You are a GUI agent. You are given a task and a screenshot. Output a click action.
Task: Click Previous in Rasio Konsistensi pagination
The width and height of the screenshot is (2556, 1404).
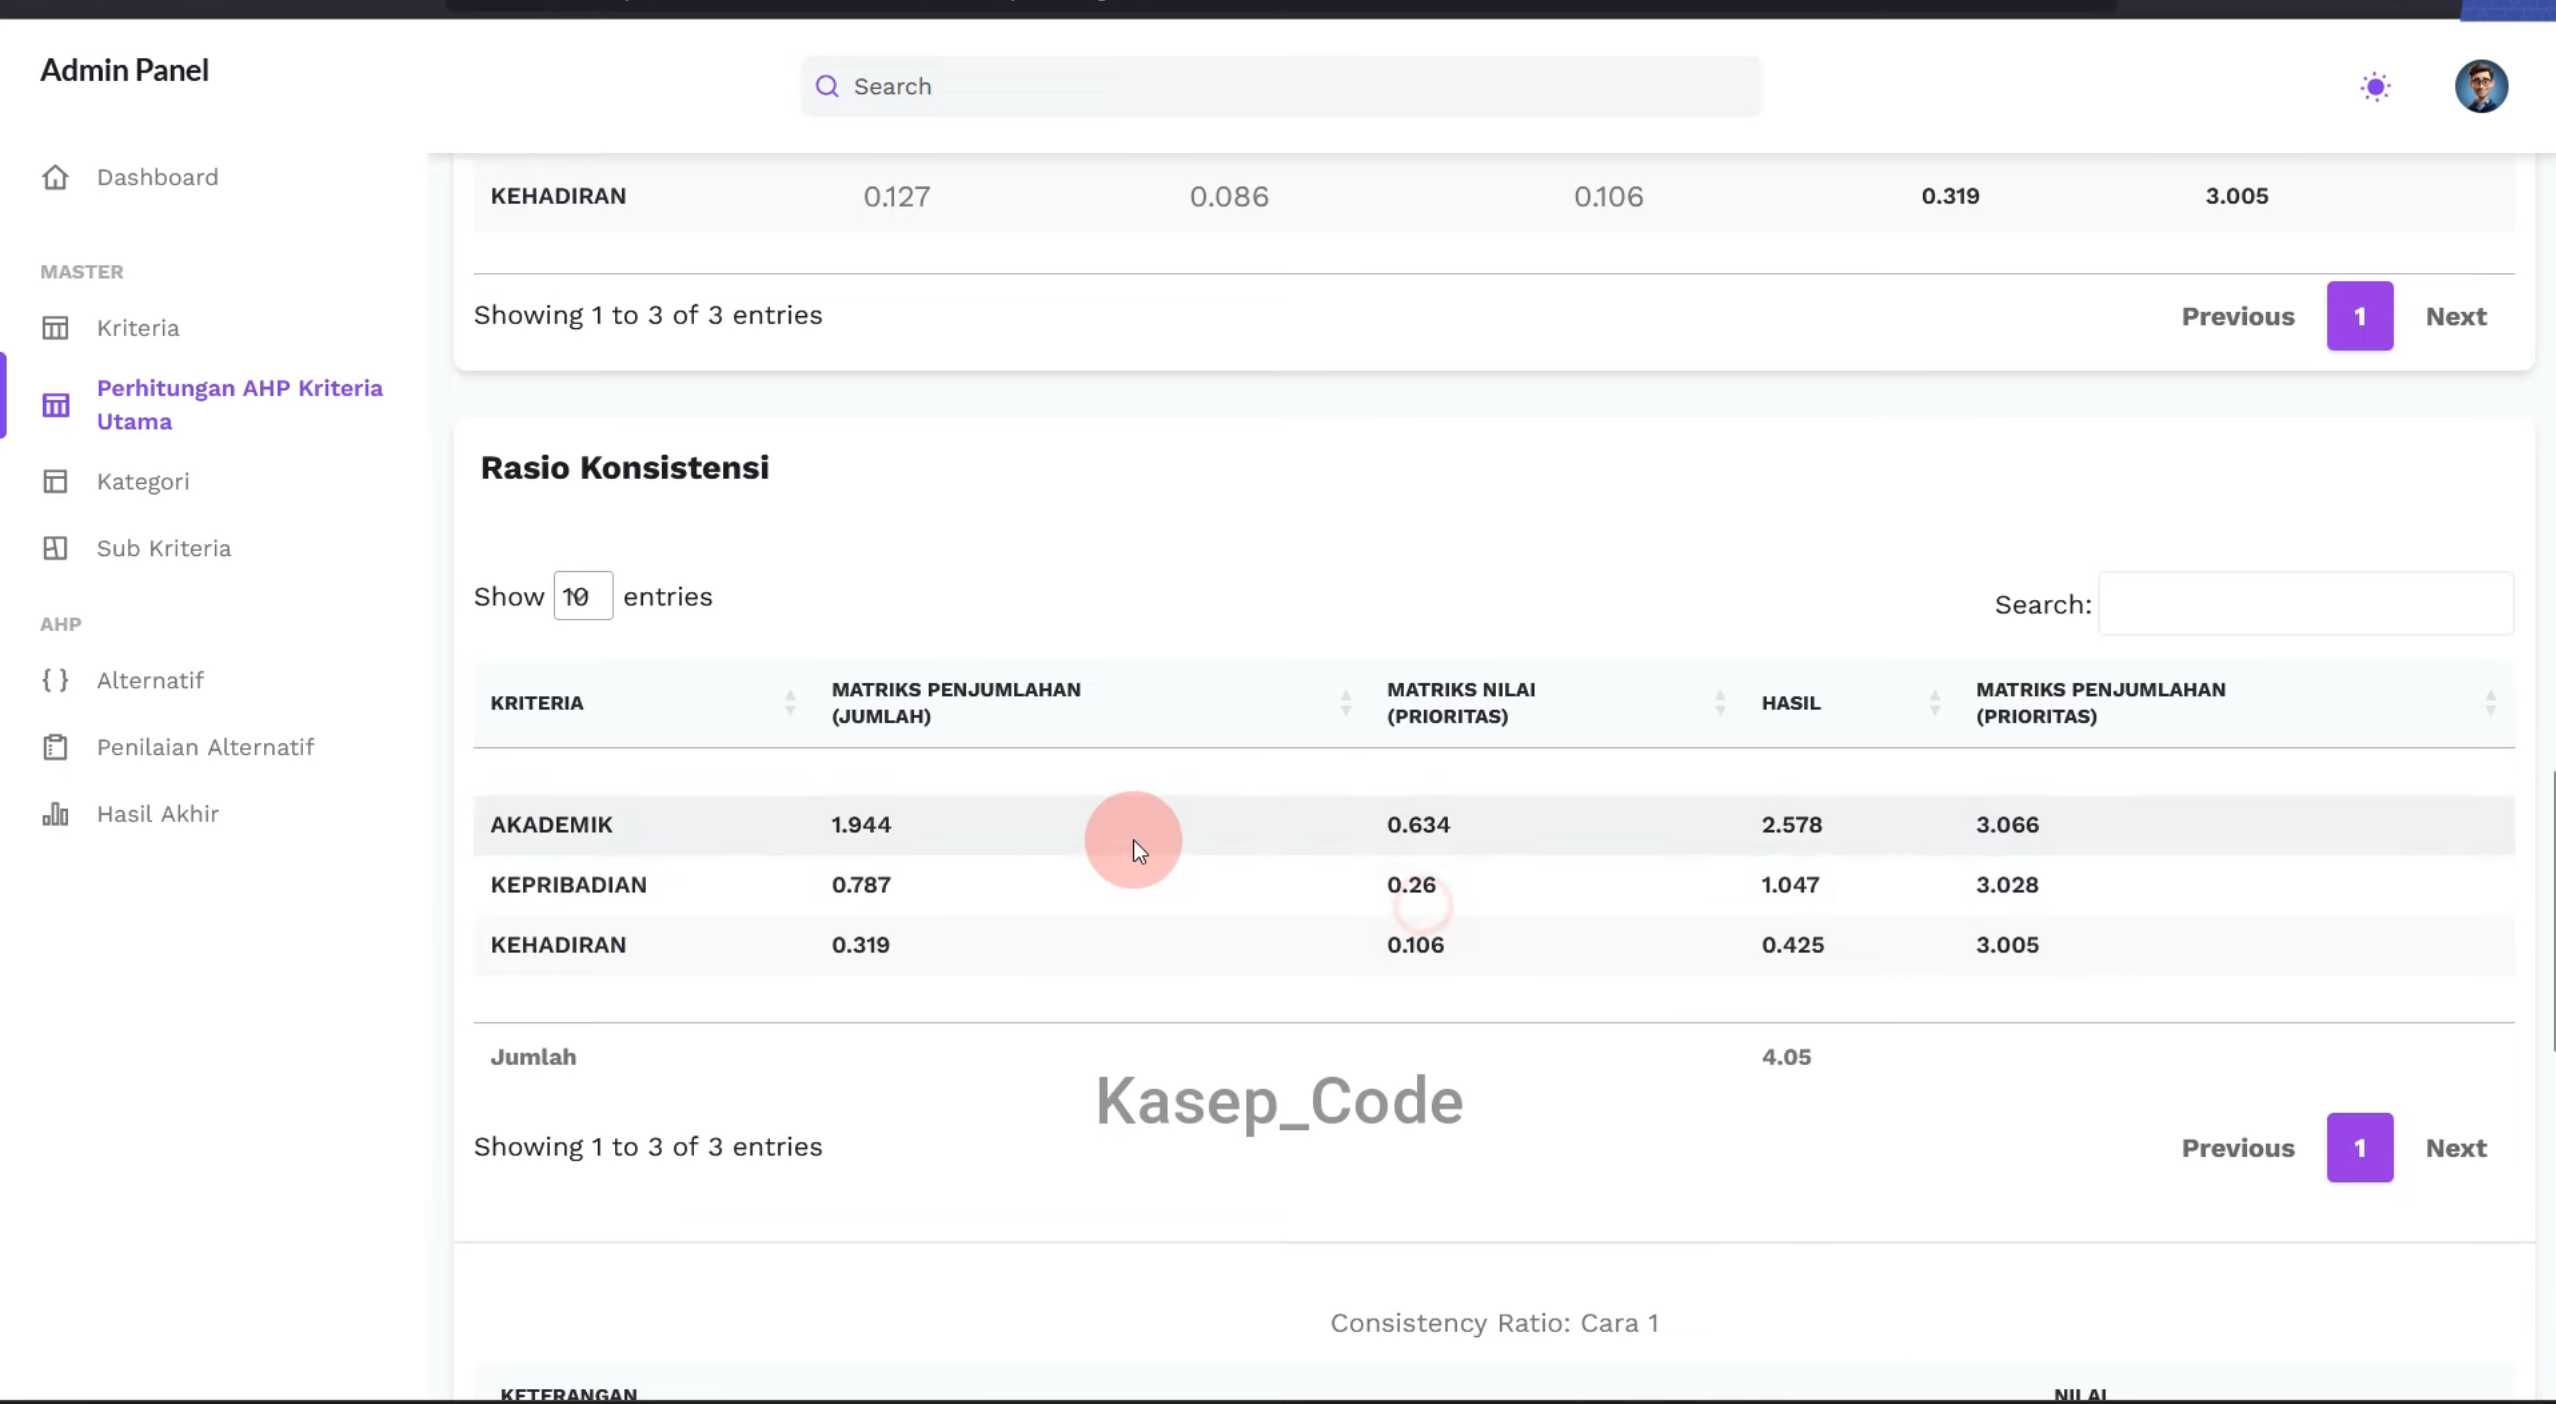point(2238,1148)
